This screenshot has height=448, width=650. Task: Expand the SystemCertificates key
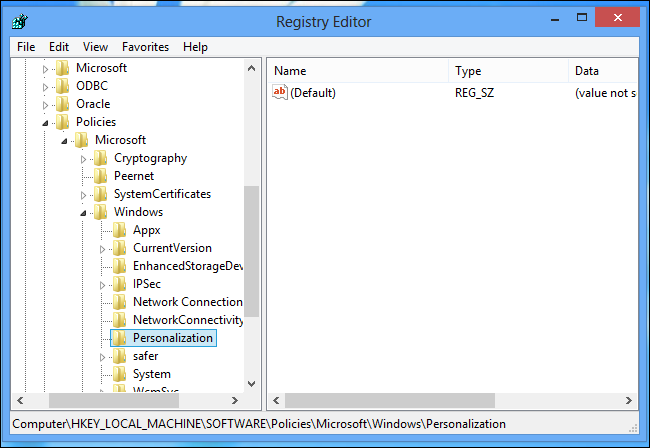pos(83,195)
